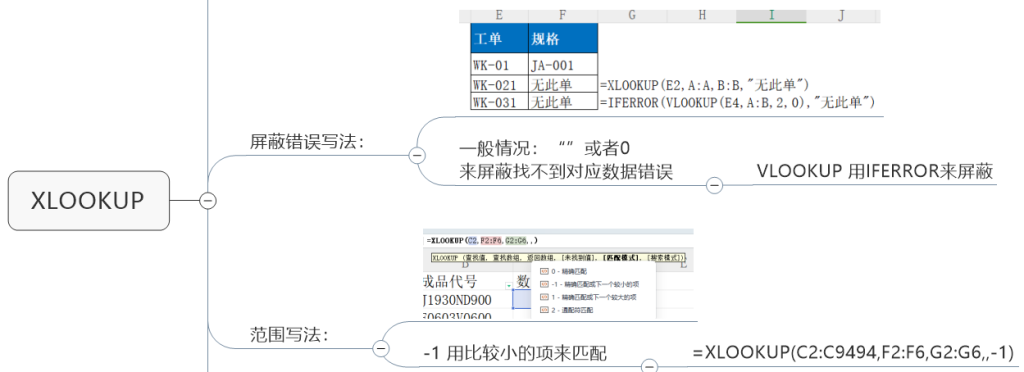Viewport: 1024px width, 372px height.
Task: Collapse the 屏蔽错误写法 branch
Action: click(x=416, y=155)
